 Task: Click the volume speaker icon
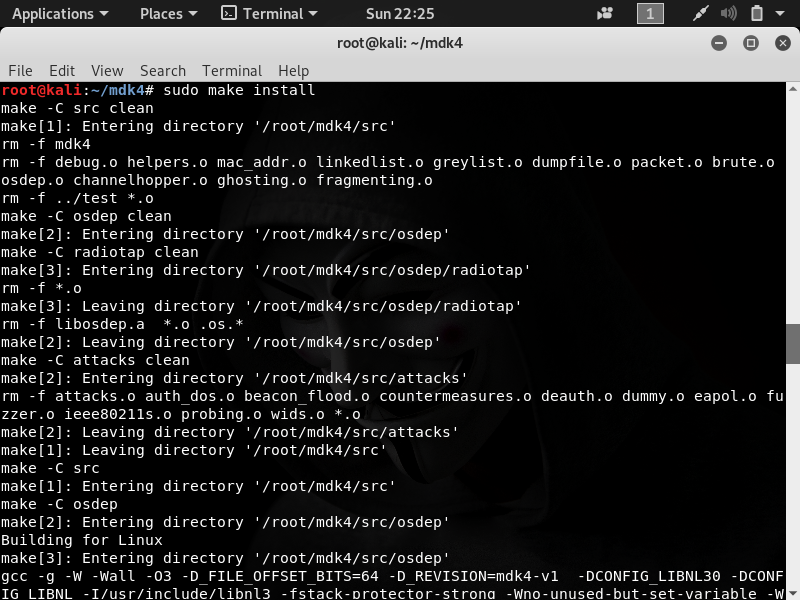729,14
